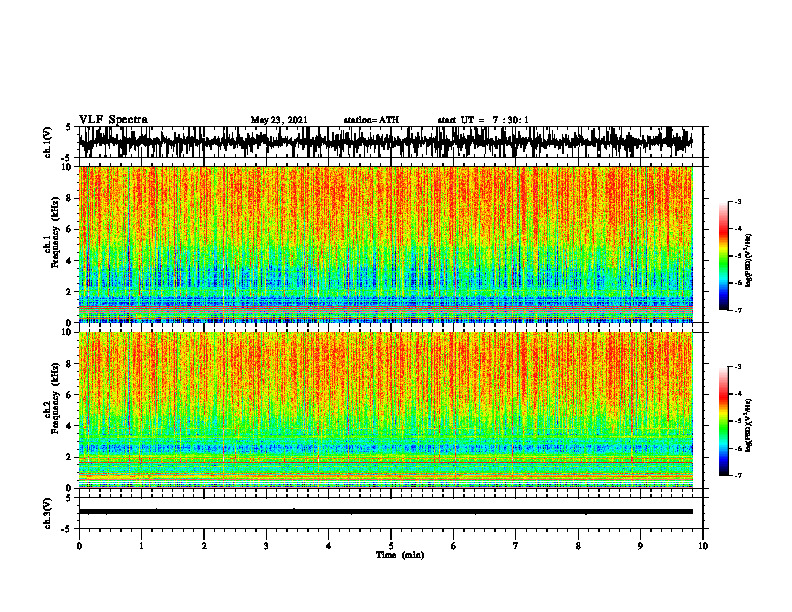Click the log(PSD) label beside ch.1 color scale
The image size is (792, 612).
749,261
